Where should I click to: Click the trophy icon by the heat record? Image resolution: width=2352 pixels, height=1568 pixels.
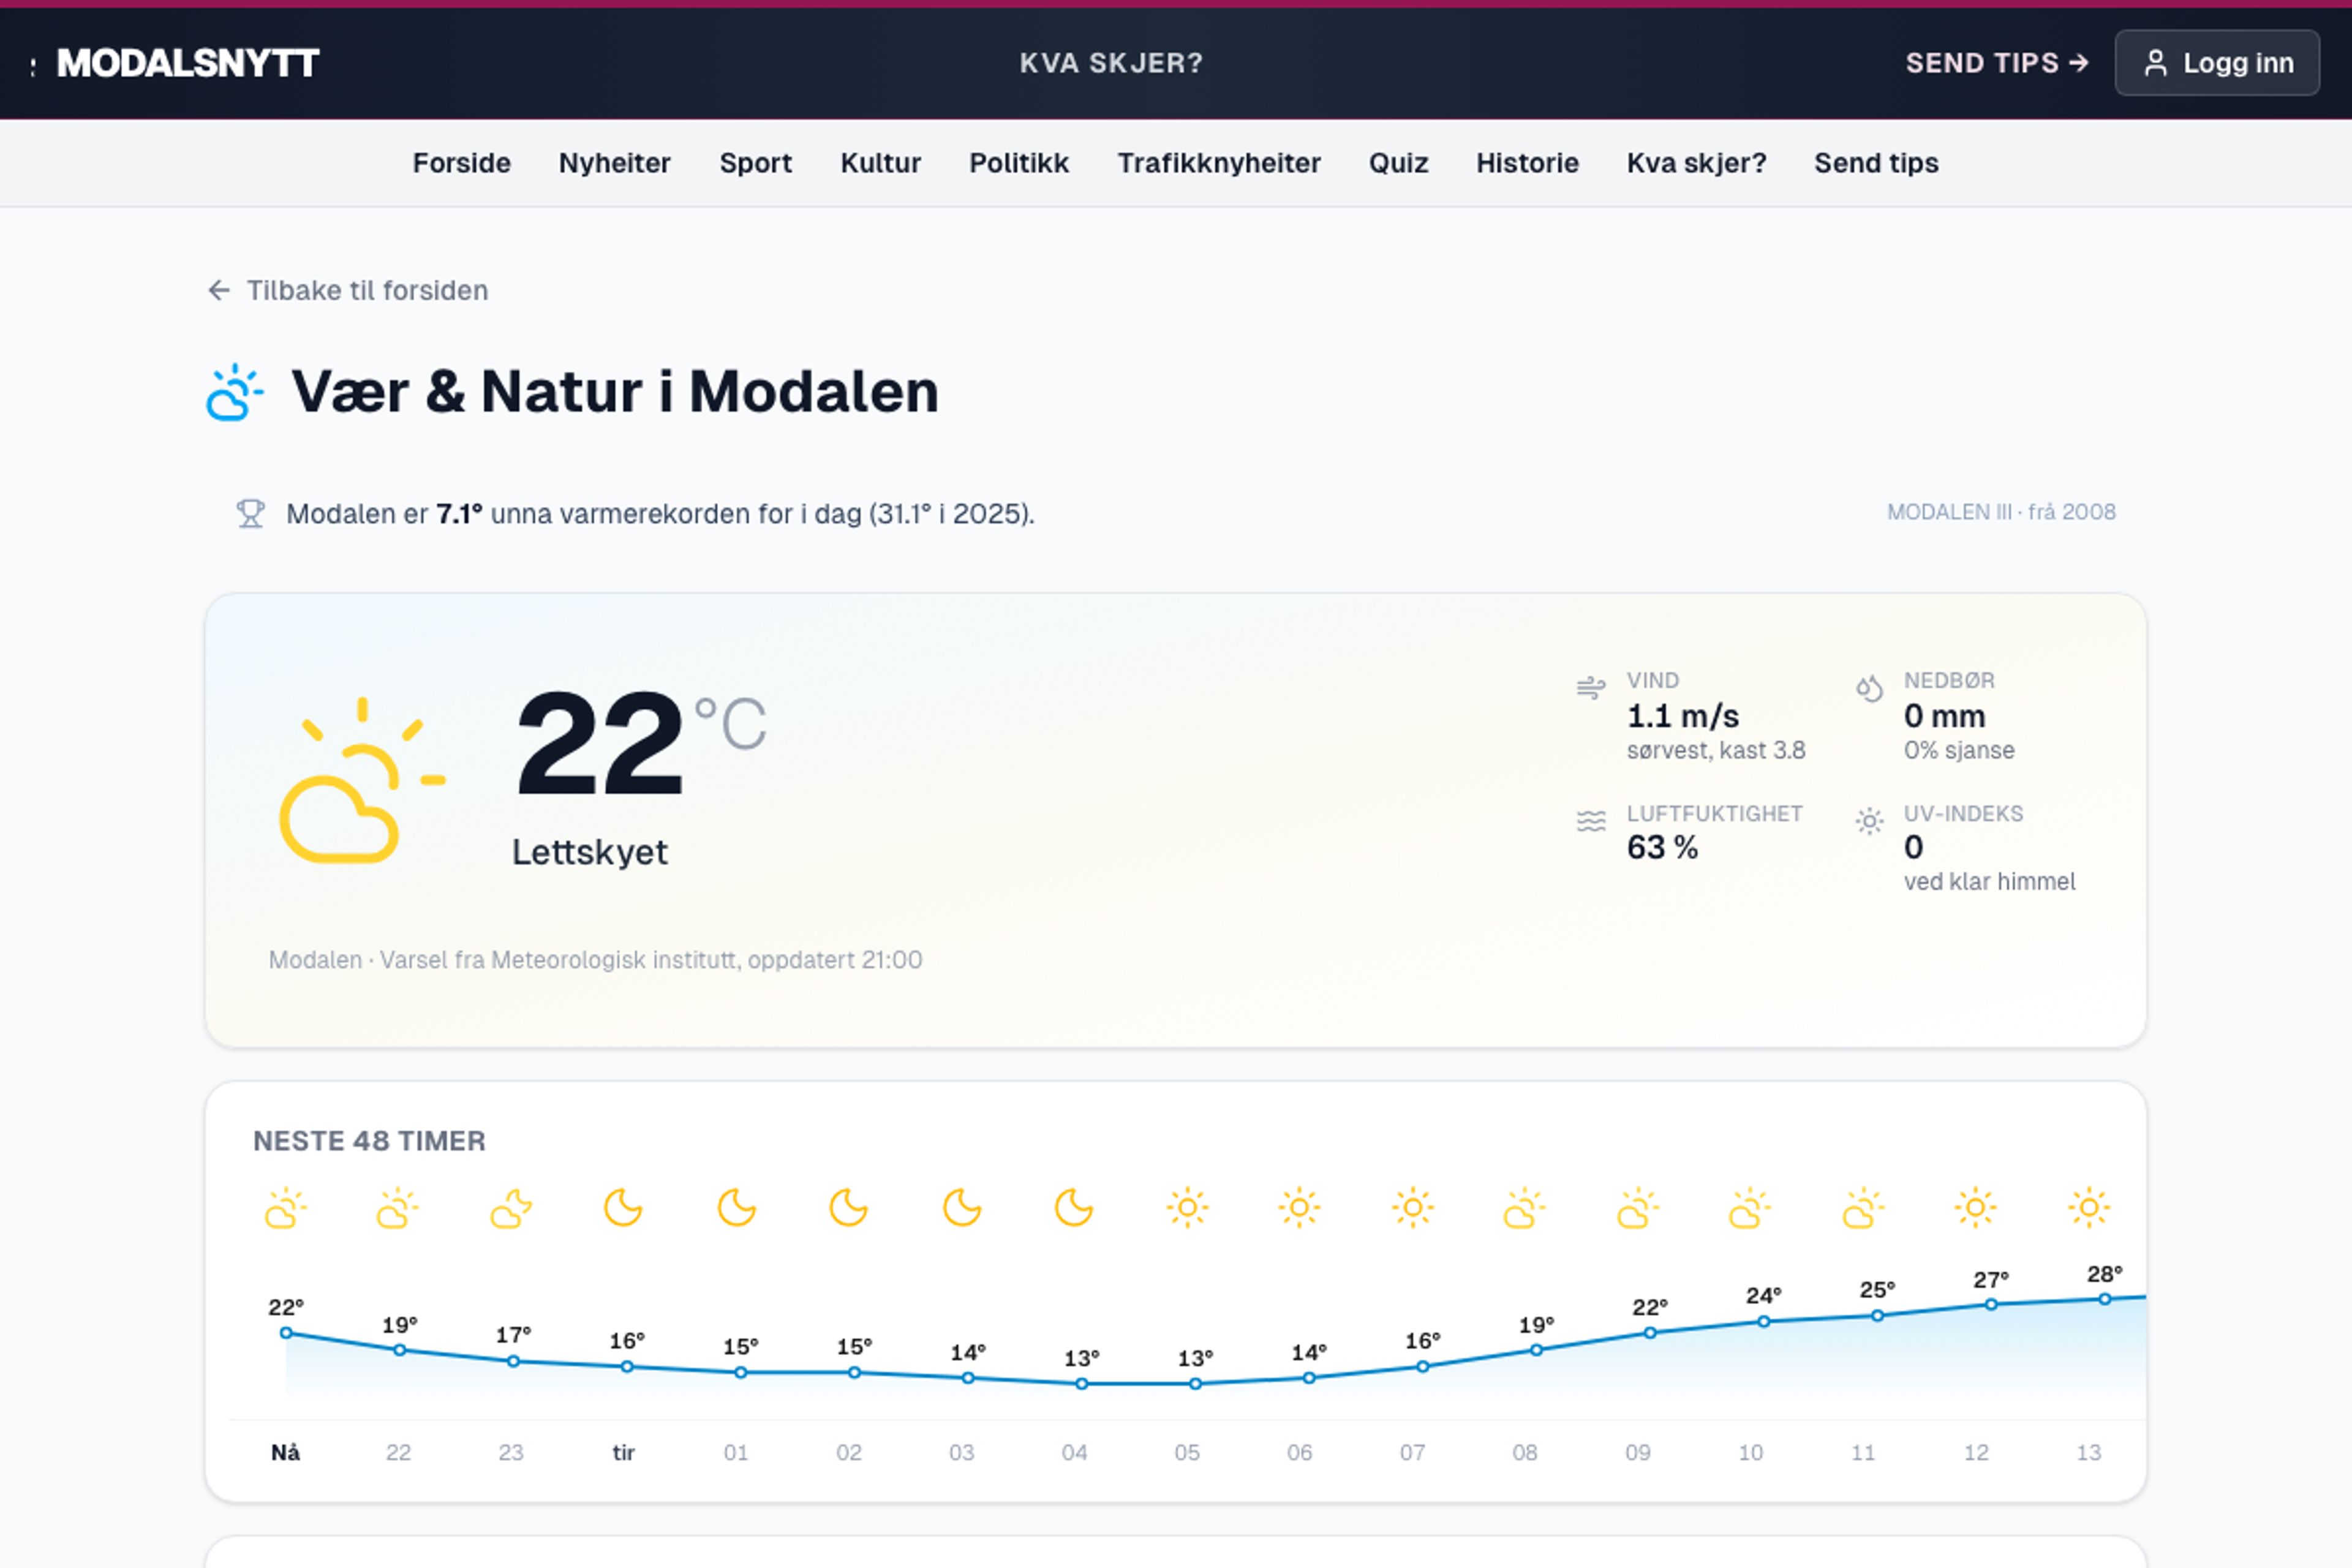click(250, 513)
